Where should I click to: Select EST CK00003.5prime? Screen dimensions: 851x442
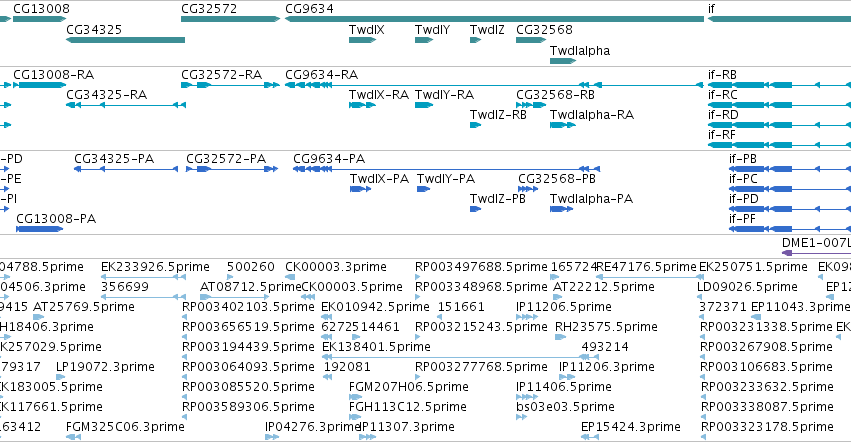[352, 287]
